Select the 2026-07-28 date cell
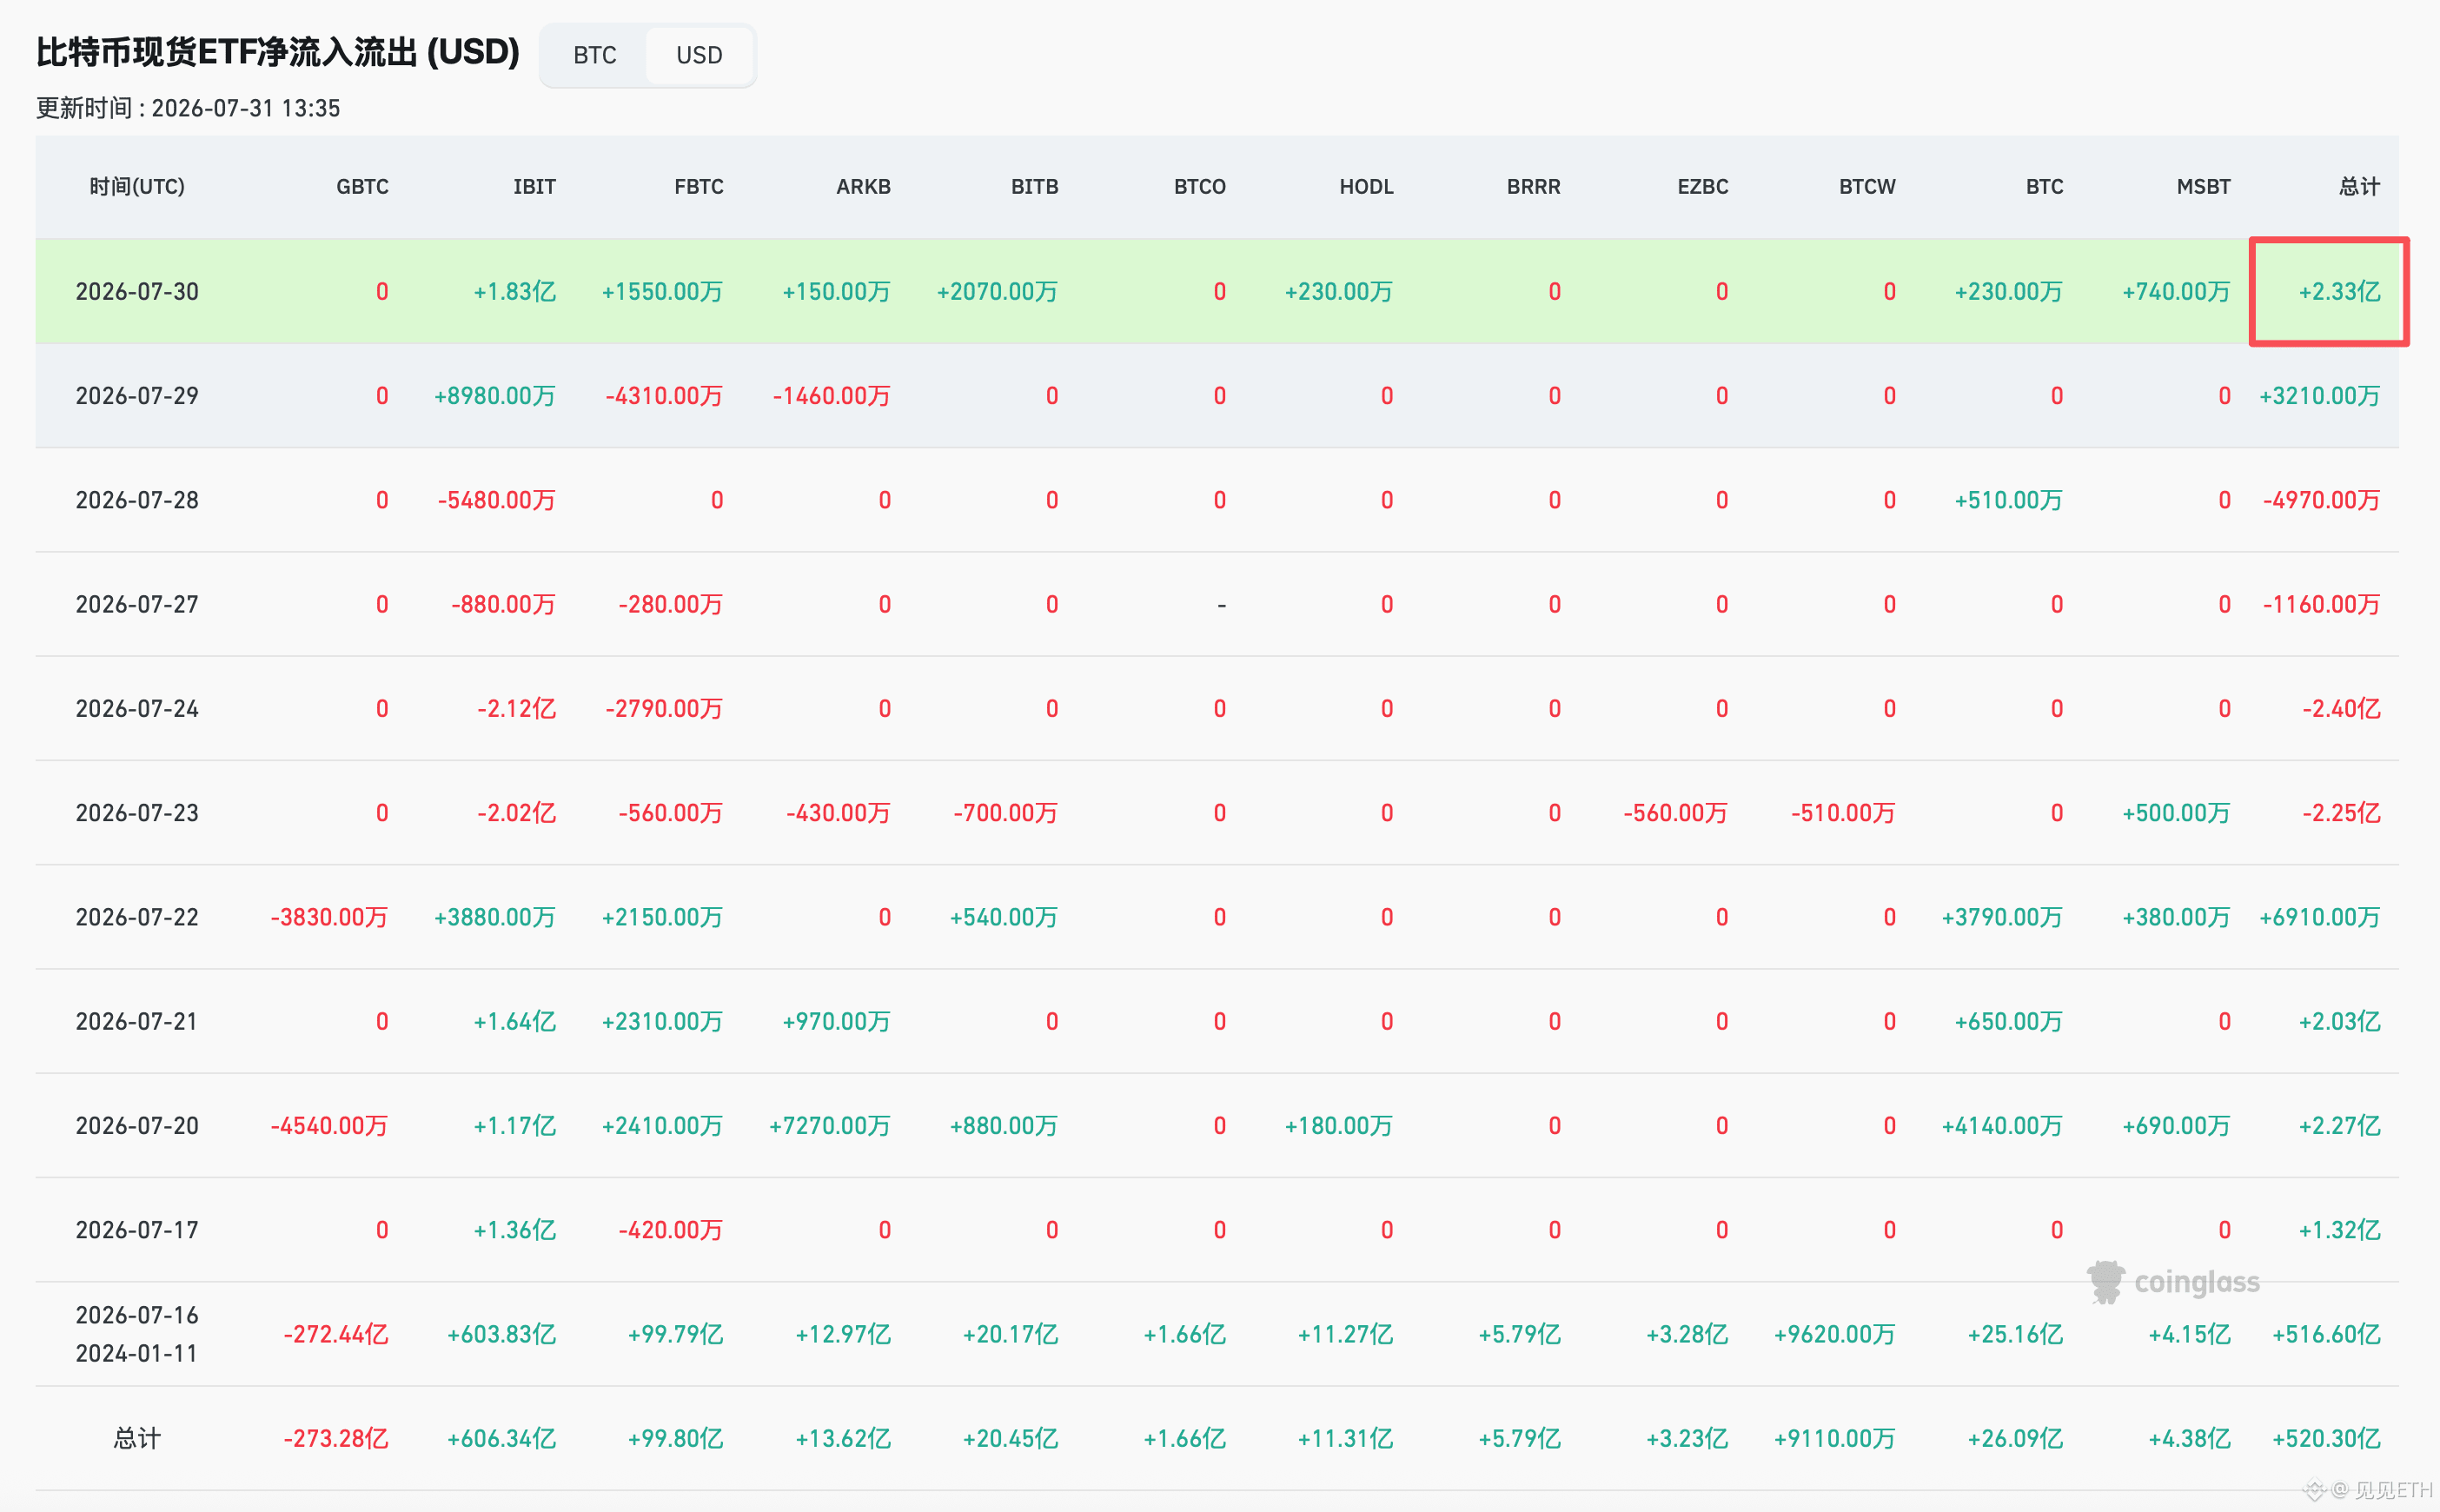The width and height of the screenshot is (2440, 1512). click(x=137, y=500)
